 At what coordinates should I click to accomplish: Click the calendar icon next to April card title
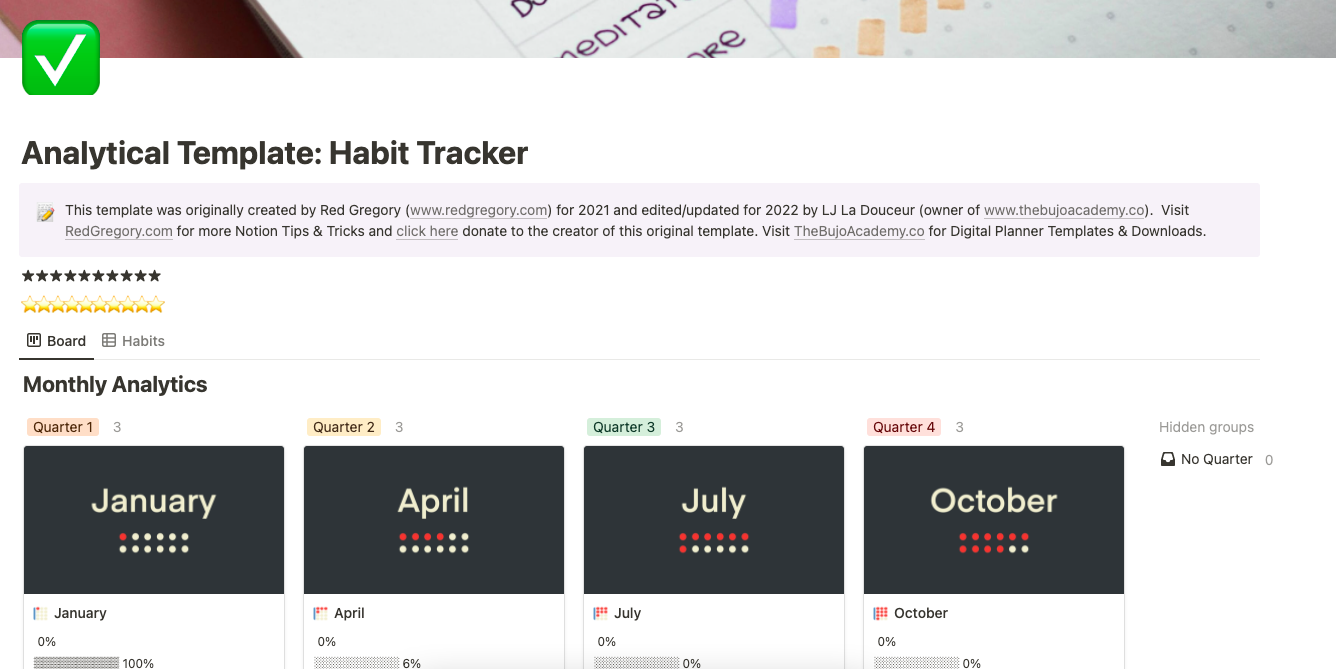320,612
